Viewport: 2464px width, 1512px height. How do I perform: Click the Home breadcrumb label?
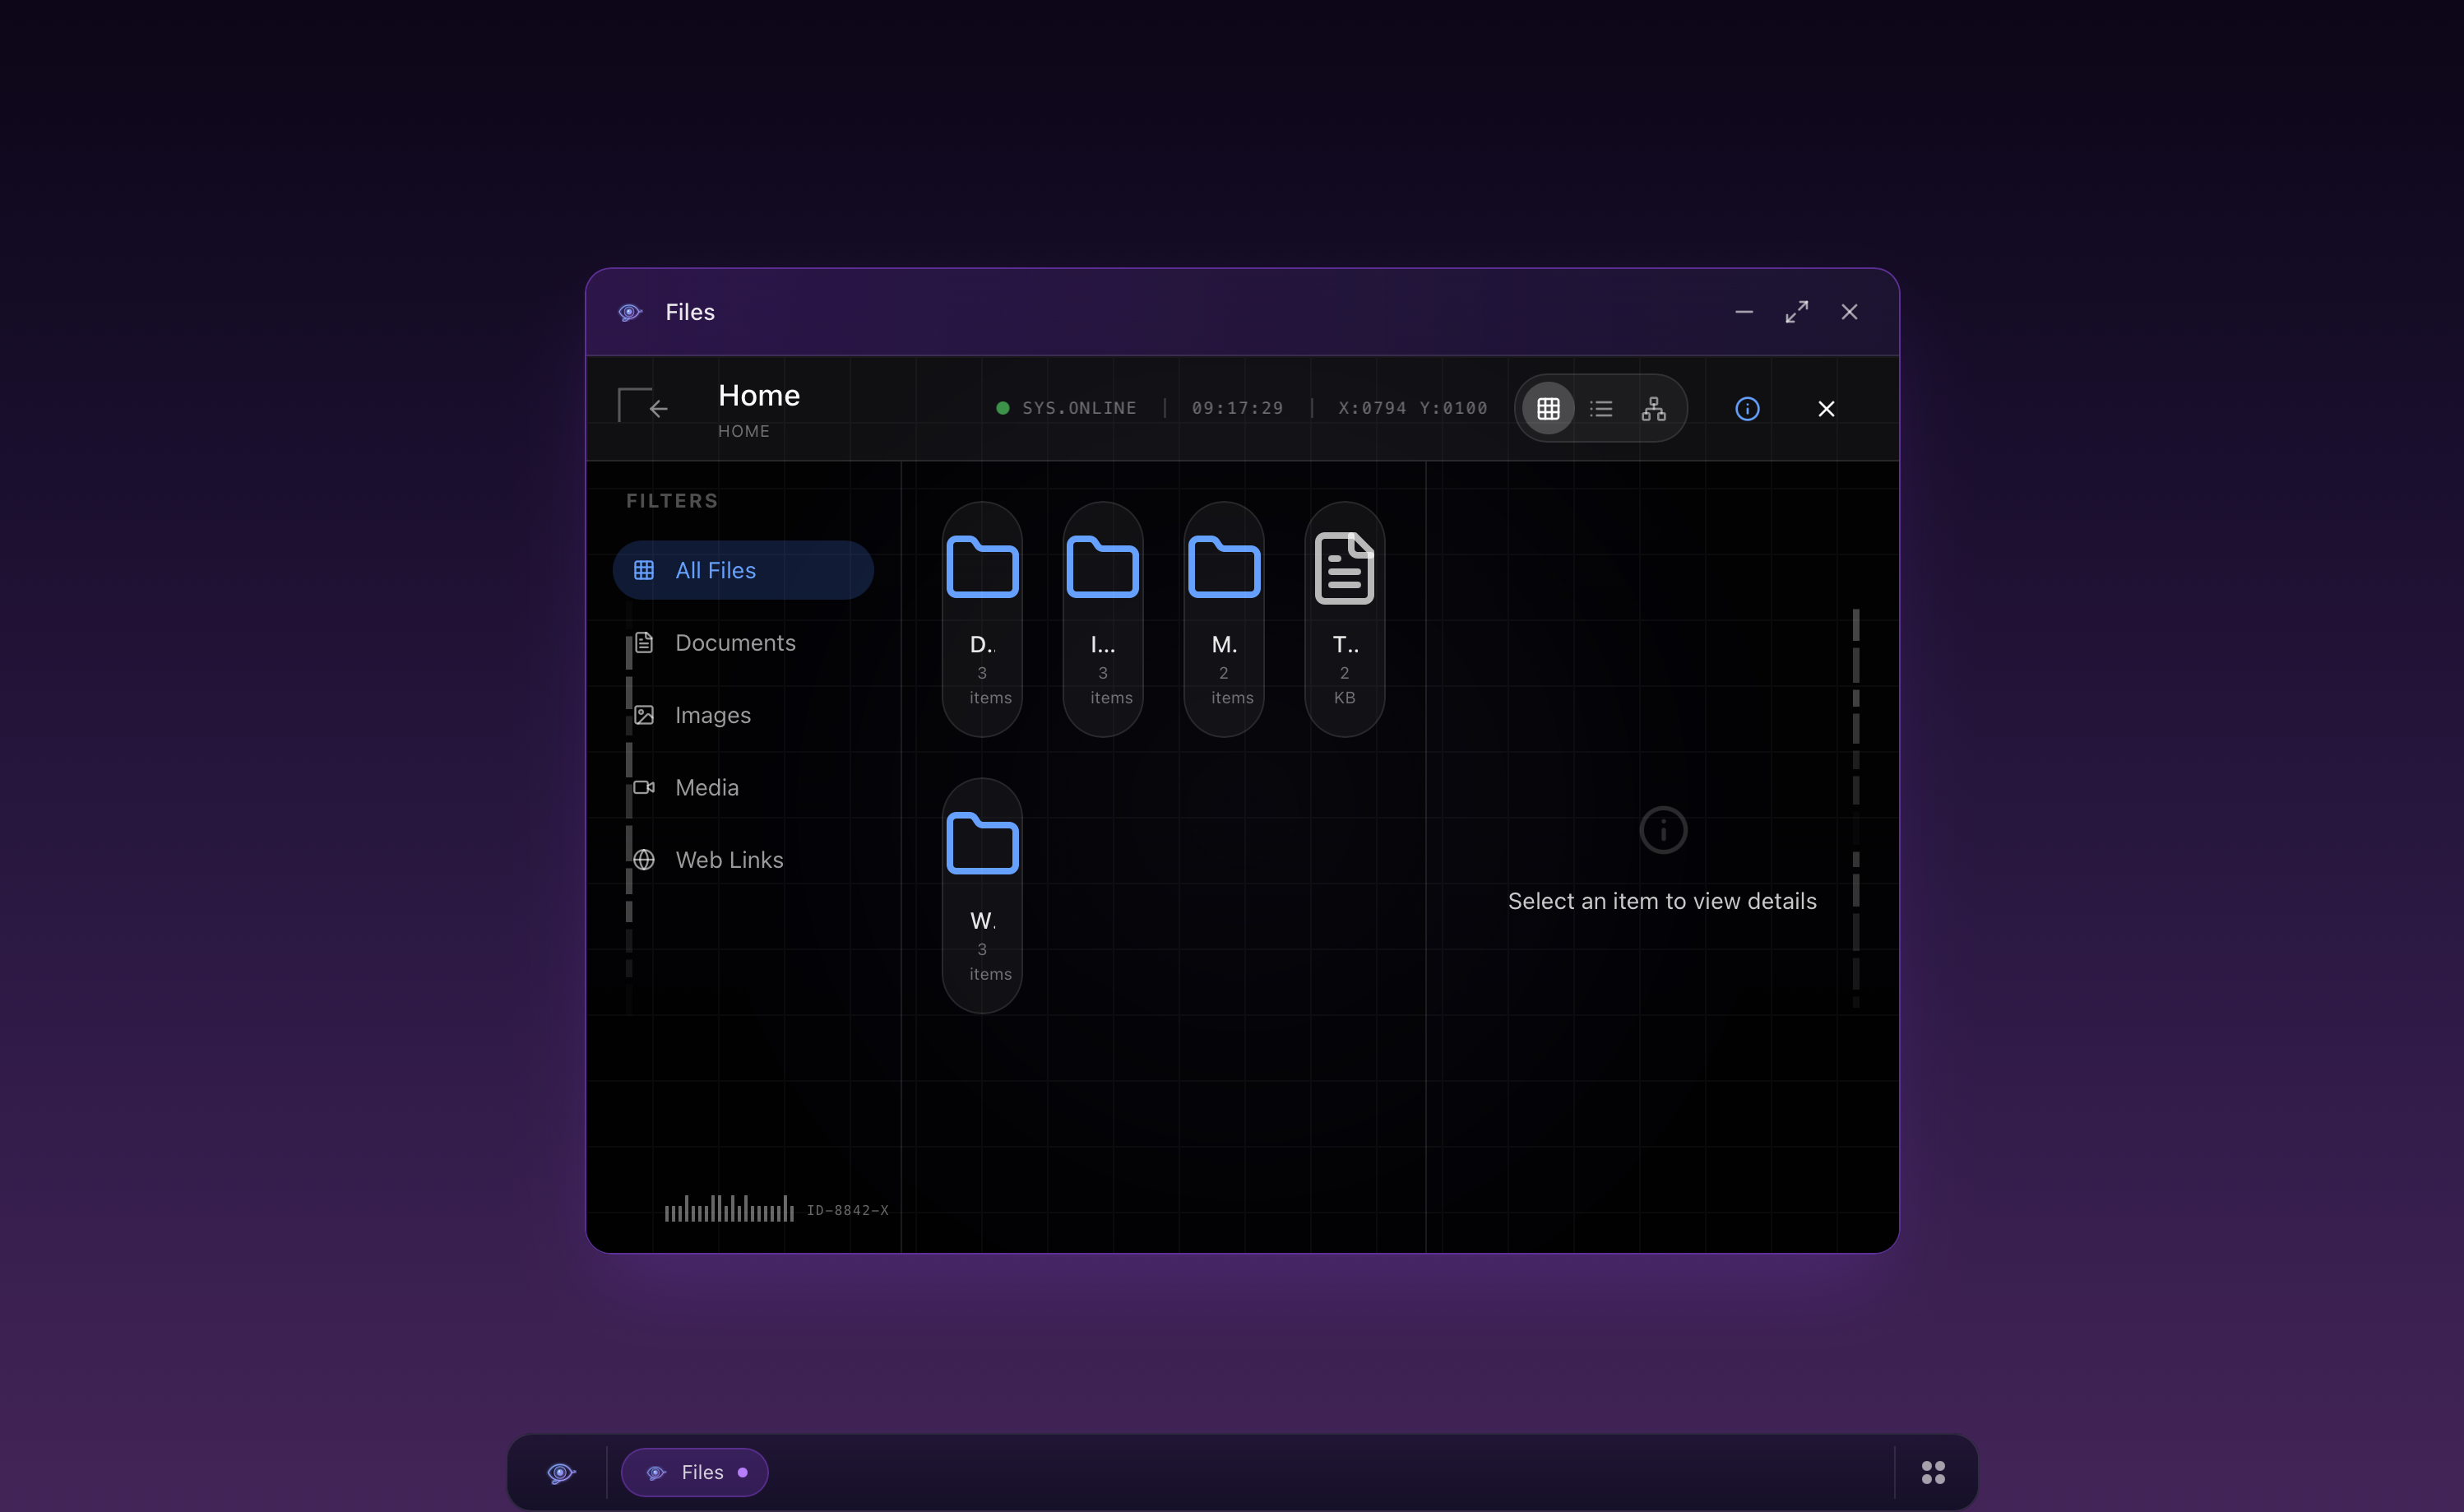[758, 395]
